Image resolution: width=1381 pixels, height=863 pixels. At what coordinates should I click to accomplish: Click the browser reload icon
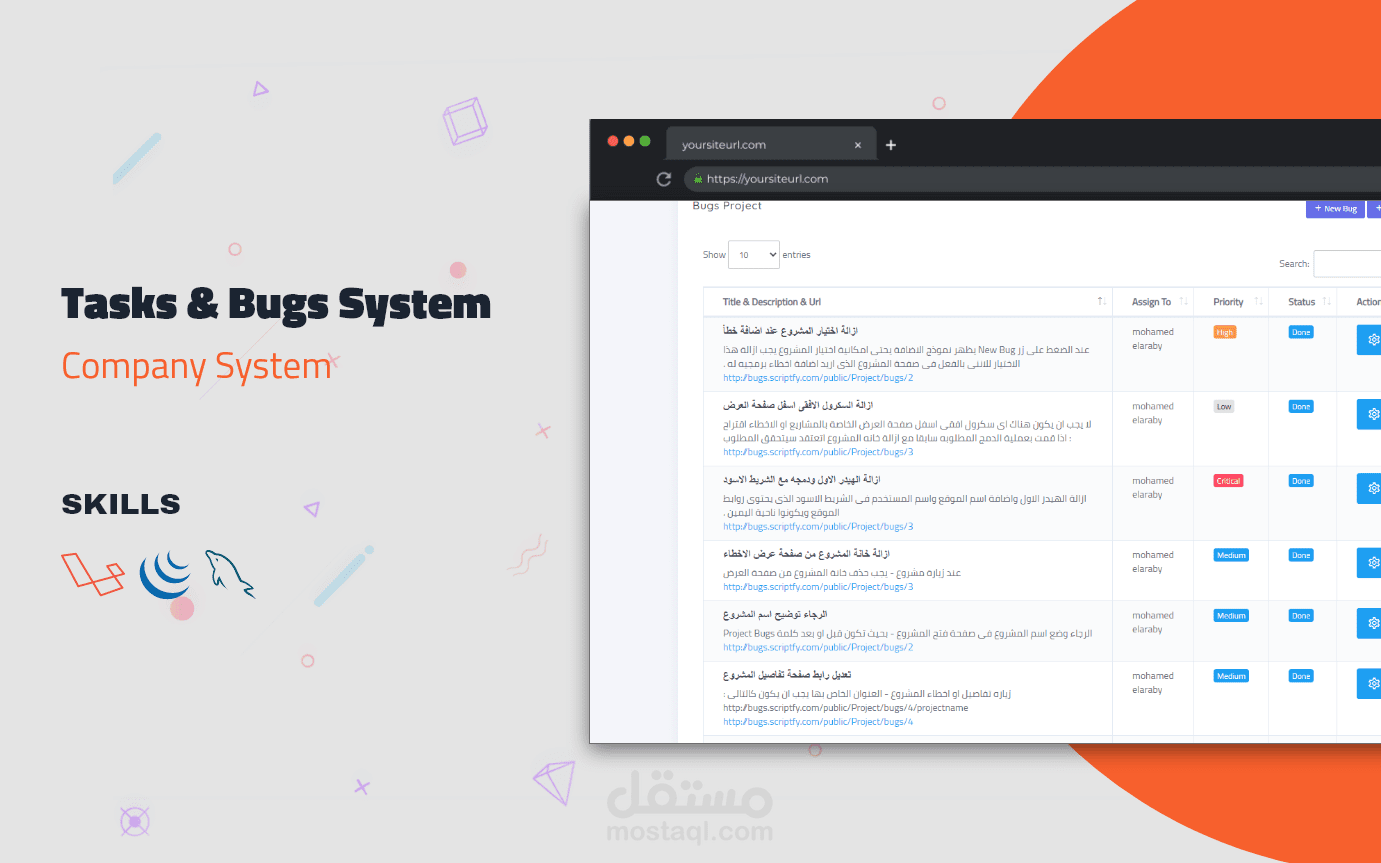point(663,178)
